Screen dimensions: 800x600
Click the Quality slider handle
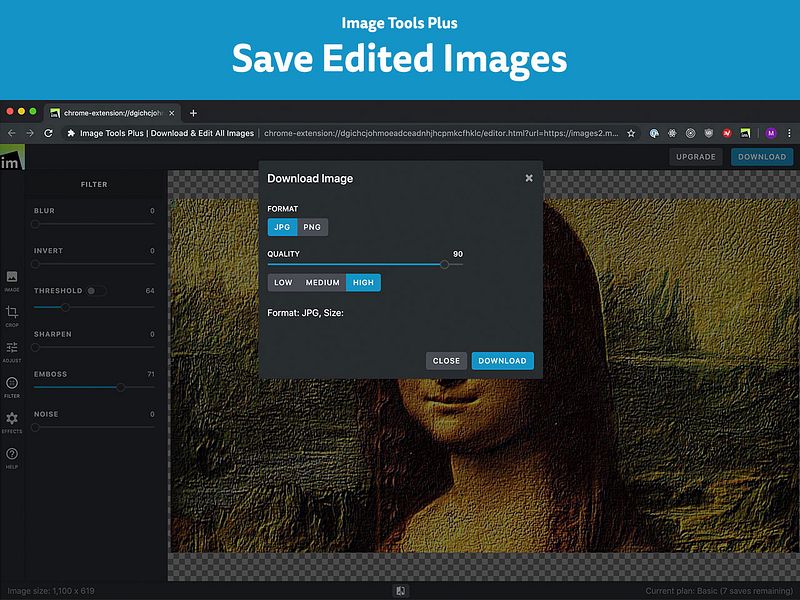[x=444, y=264]
